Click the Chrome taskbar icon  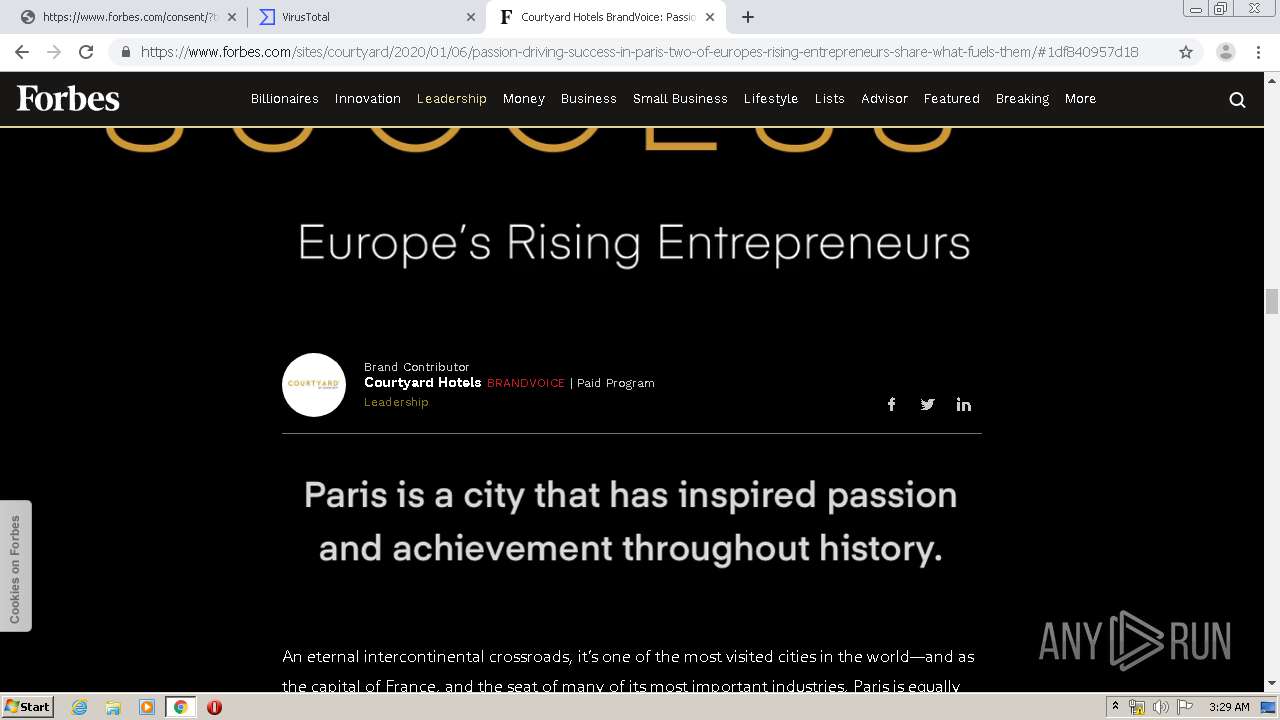click(x=180, y=707)
